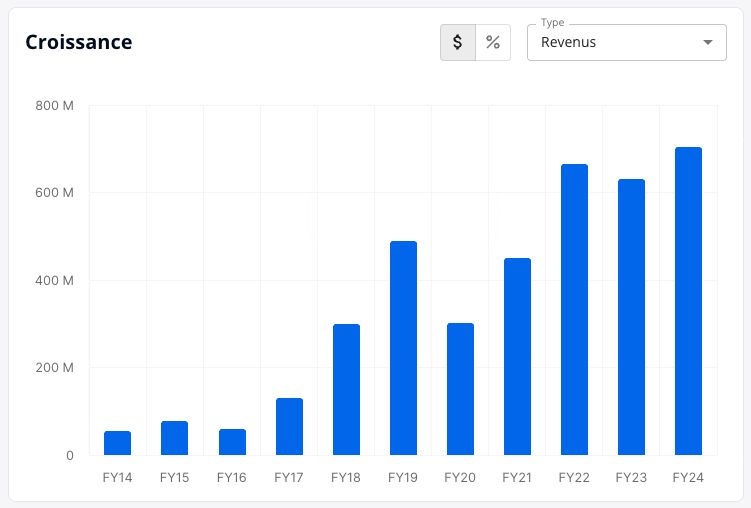Switch chart to dollar view
The image size is (751, 508).
coord(458,43)
